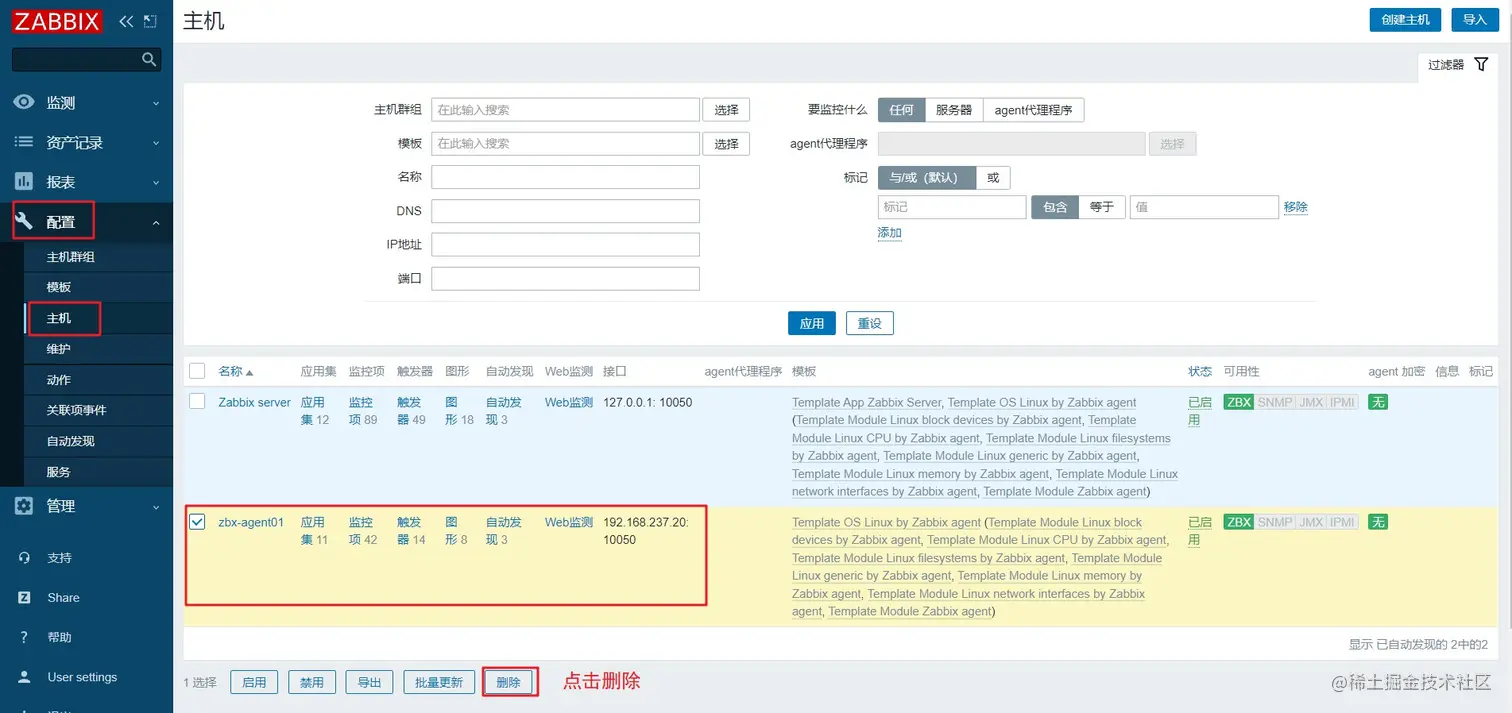Open the zbx-agent01 host link

pos(251,522)
